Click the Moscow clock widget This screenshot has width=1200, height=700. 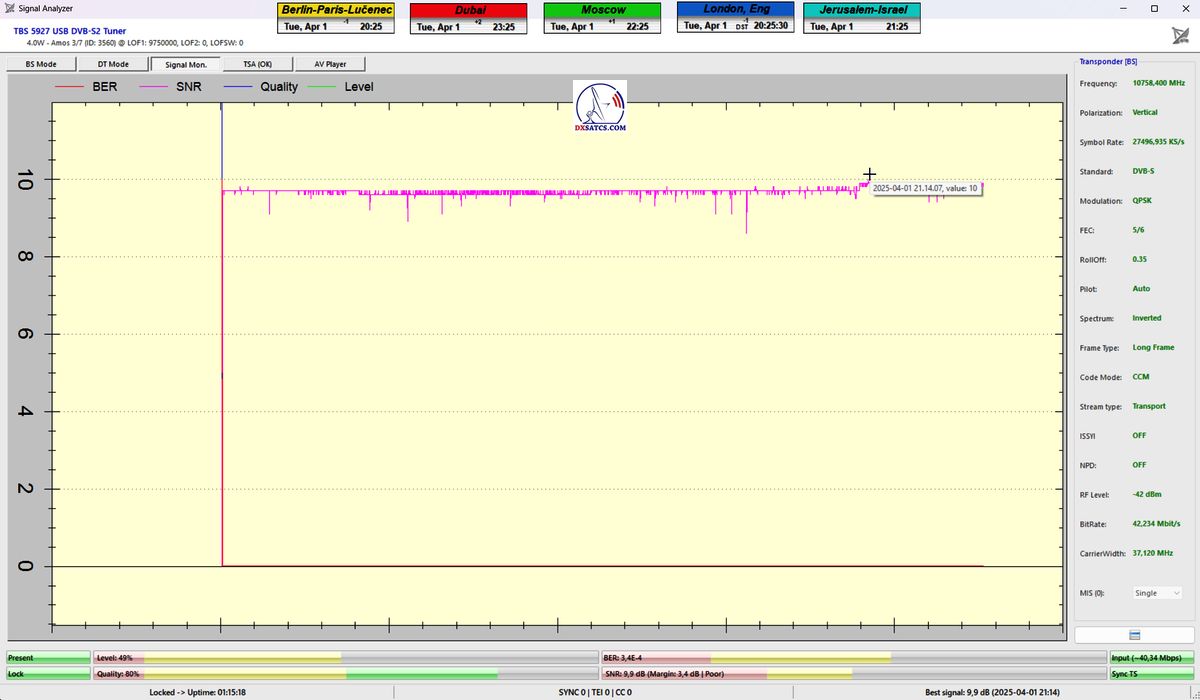tap(601, 18)
